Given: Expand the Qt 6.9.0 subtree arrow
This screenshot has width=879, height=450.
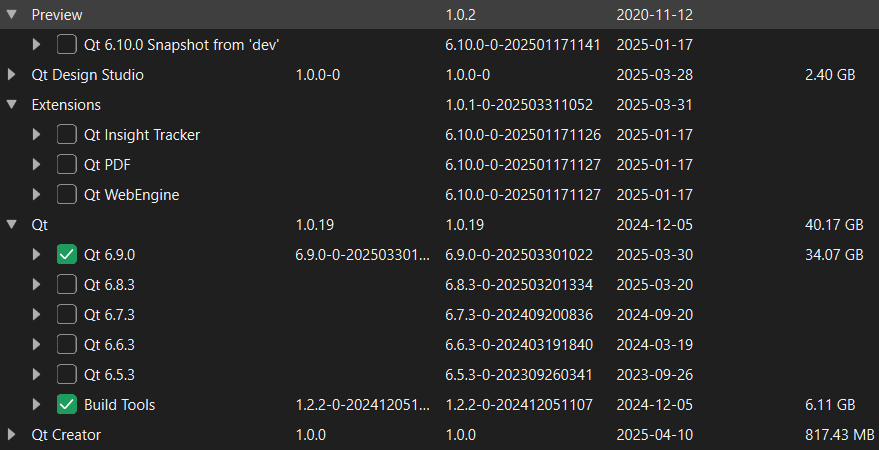Looking at the screenshot, I should point(37,255).
